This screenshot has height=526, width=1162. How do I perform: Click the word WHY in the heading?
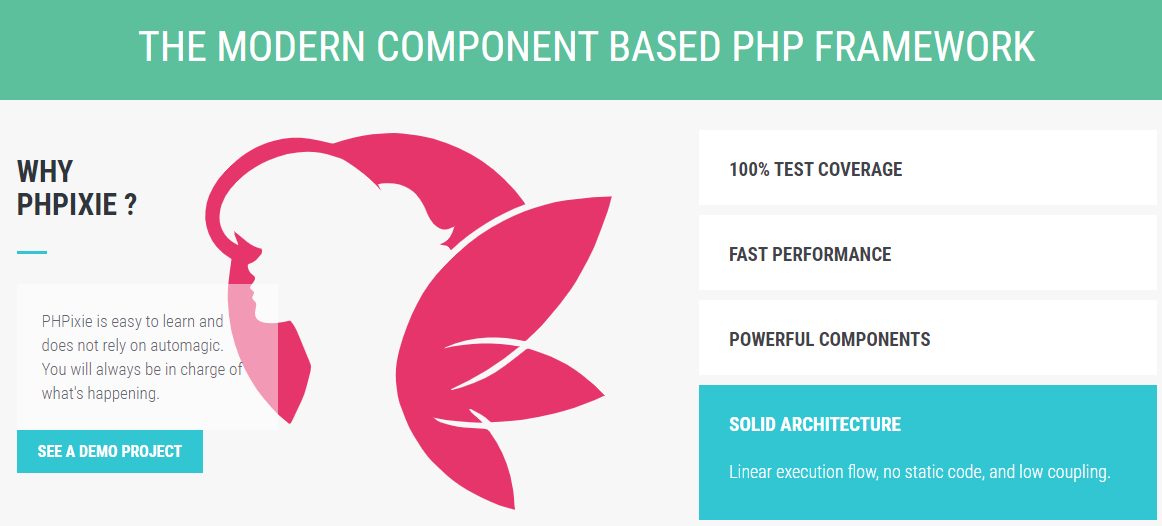45,171
